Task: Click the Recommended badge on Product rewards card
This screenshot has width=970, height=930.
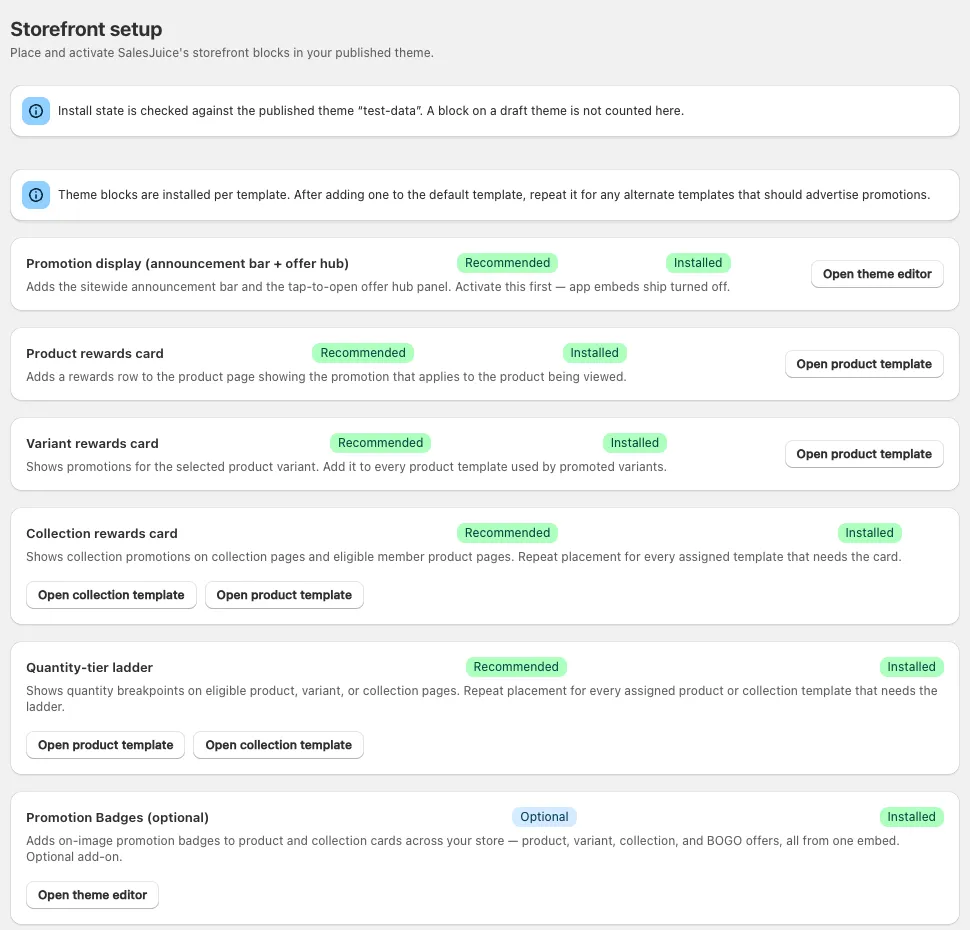Action: pyautogui.click(x=363, y=353)
